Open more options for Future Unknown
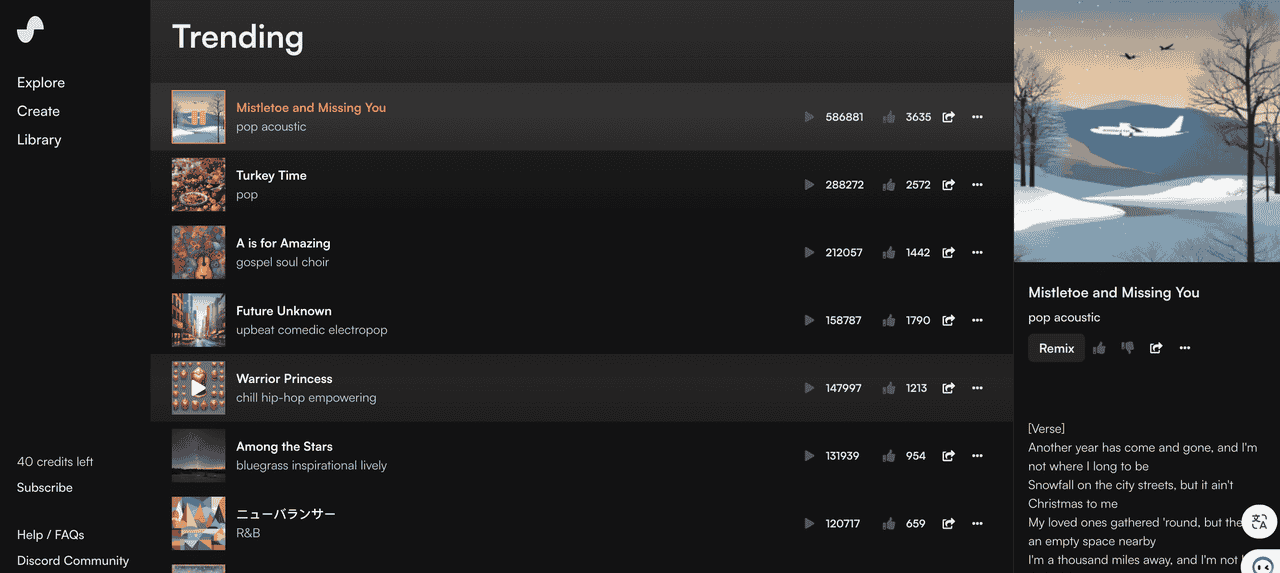Image resolution: width=1280 pixels, height=573 pixels. [977, 321]
